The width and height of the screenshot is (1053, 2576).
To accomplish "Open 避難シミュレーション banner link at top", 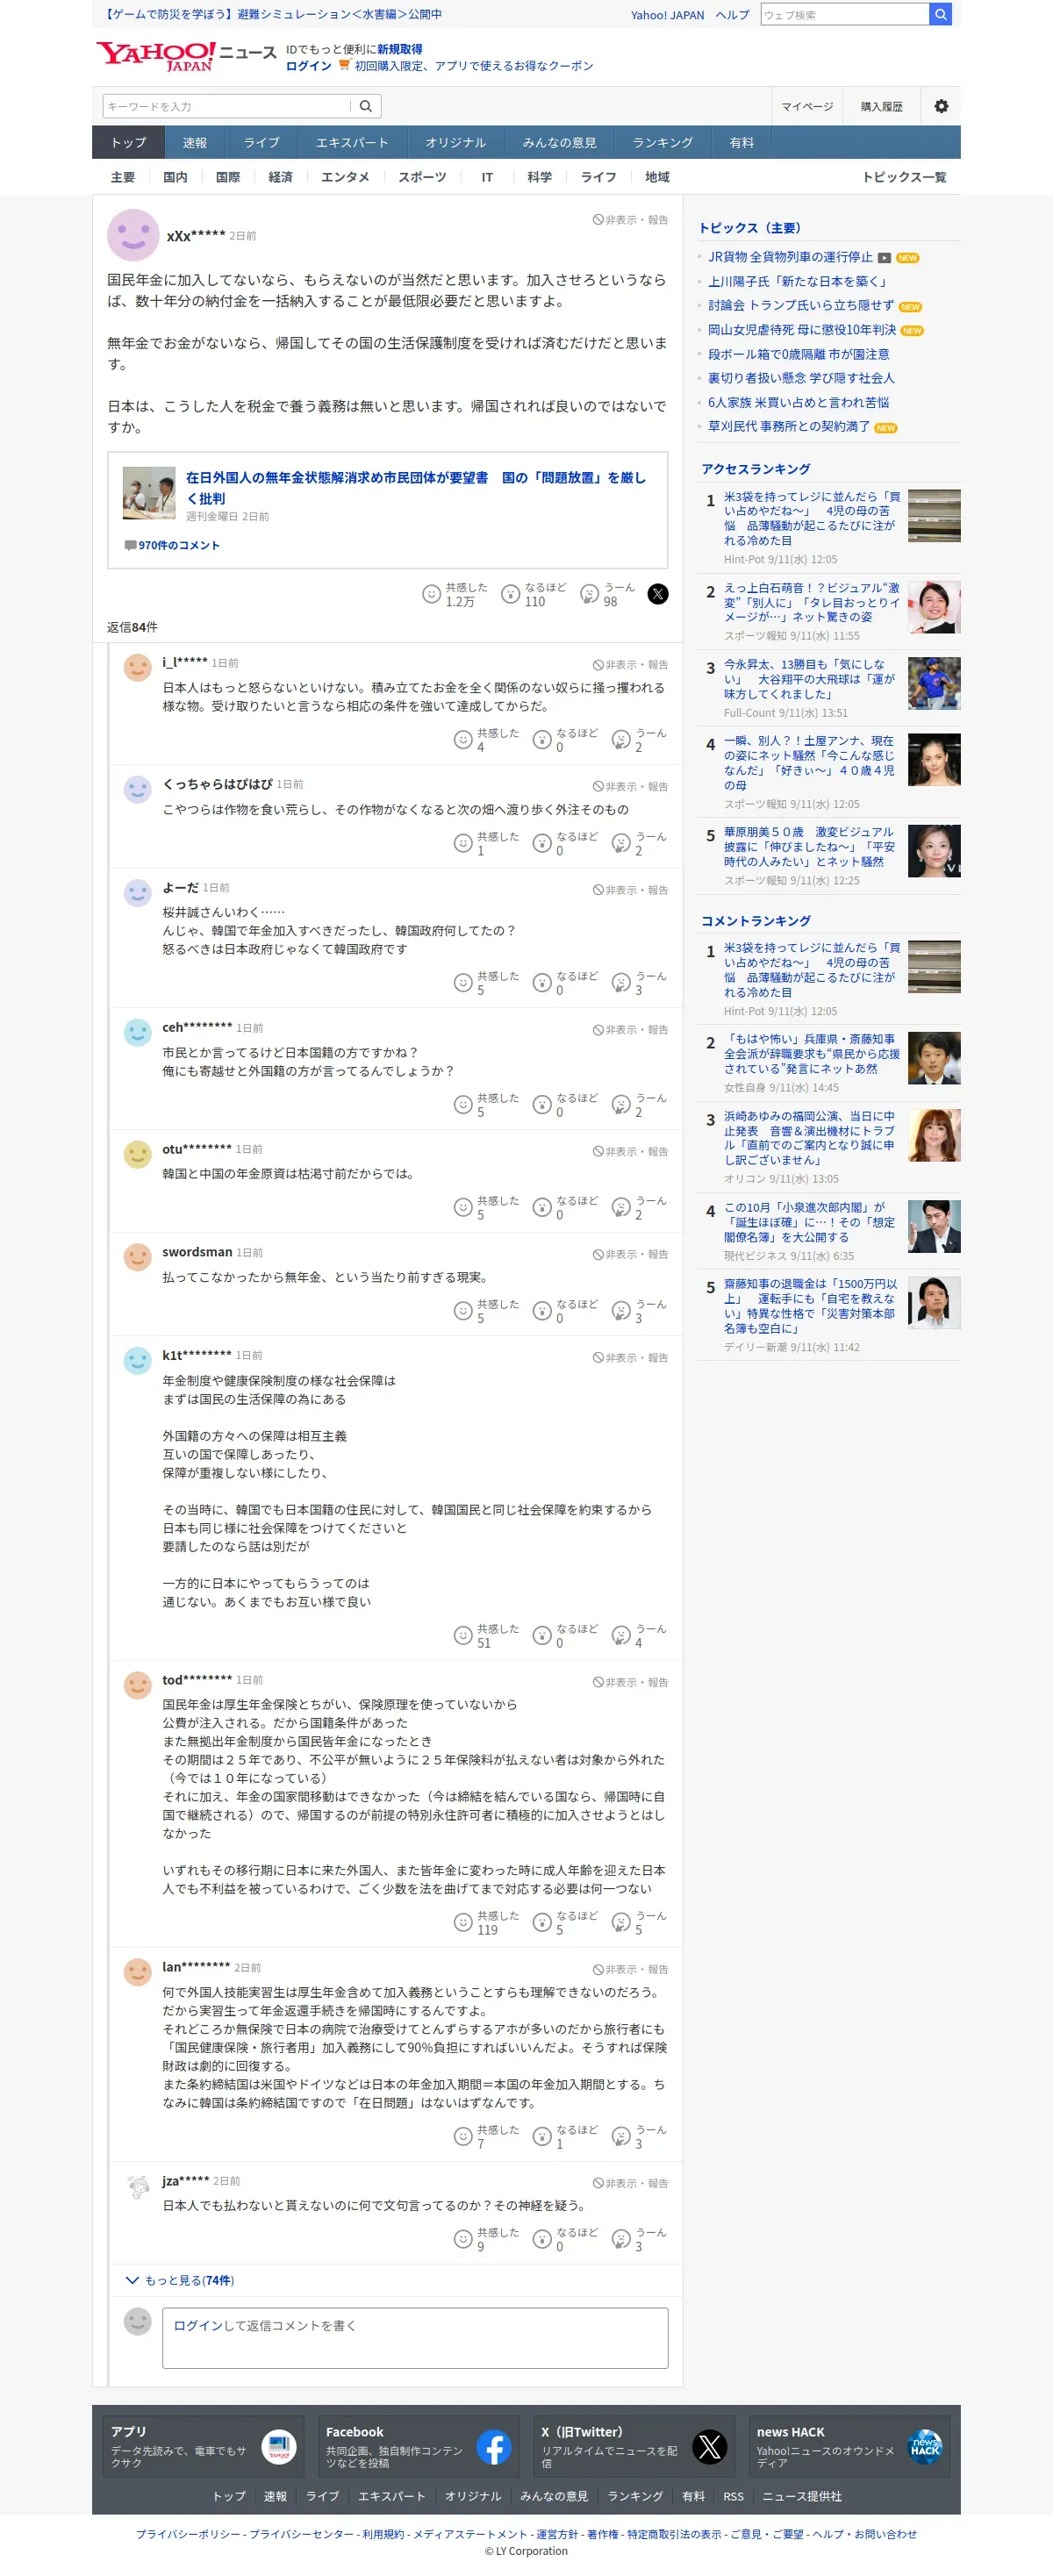I will [272, 15].
